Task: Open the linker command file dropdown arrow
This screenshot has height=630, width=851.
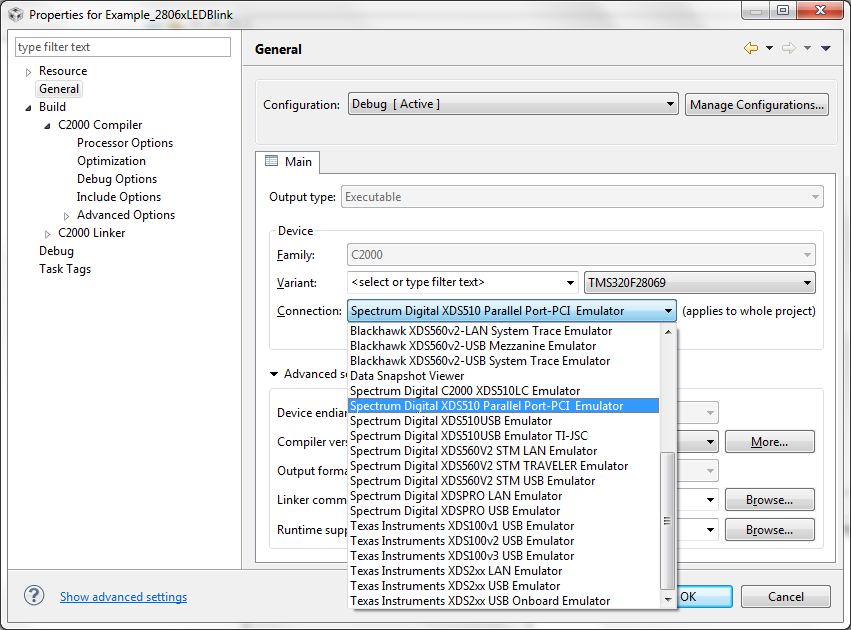Action: 710,500
